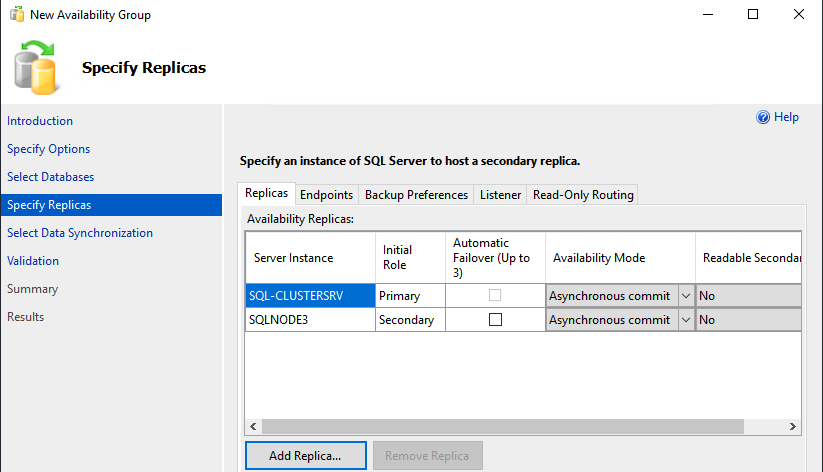Select the SQLNODE3 server instance cell
823x472 pixels.
click(x=310, y=320)
